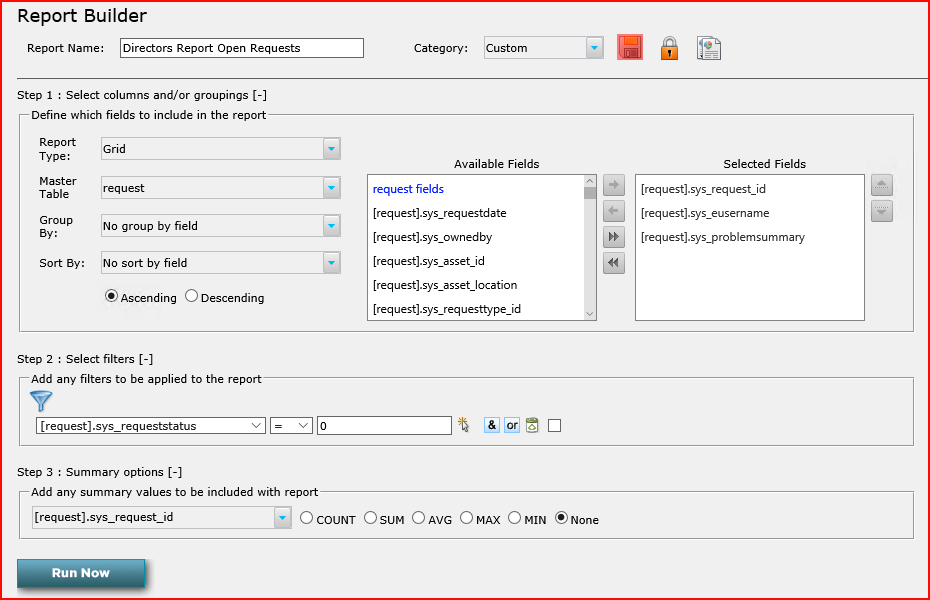Remove all fields with double left arrow

[x=614, y=263]
